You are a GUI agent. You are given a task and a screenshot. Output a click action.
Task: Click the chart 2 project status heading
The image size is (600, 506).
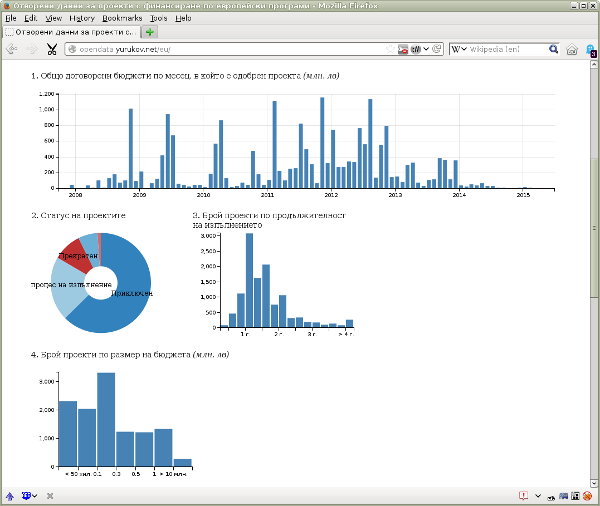[78, 215]
